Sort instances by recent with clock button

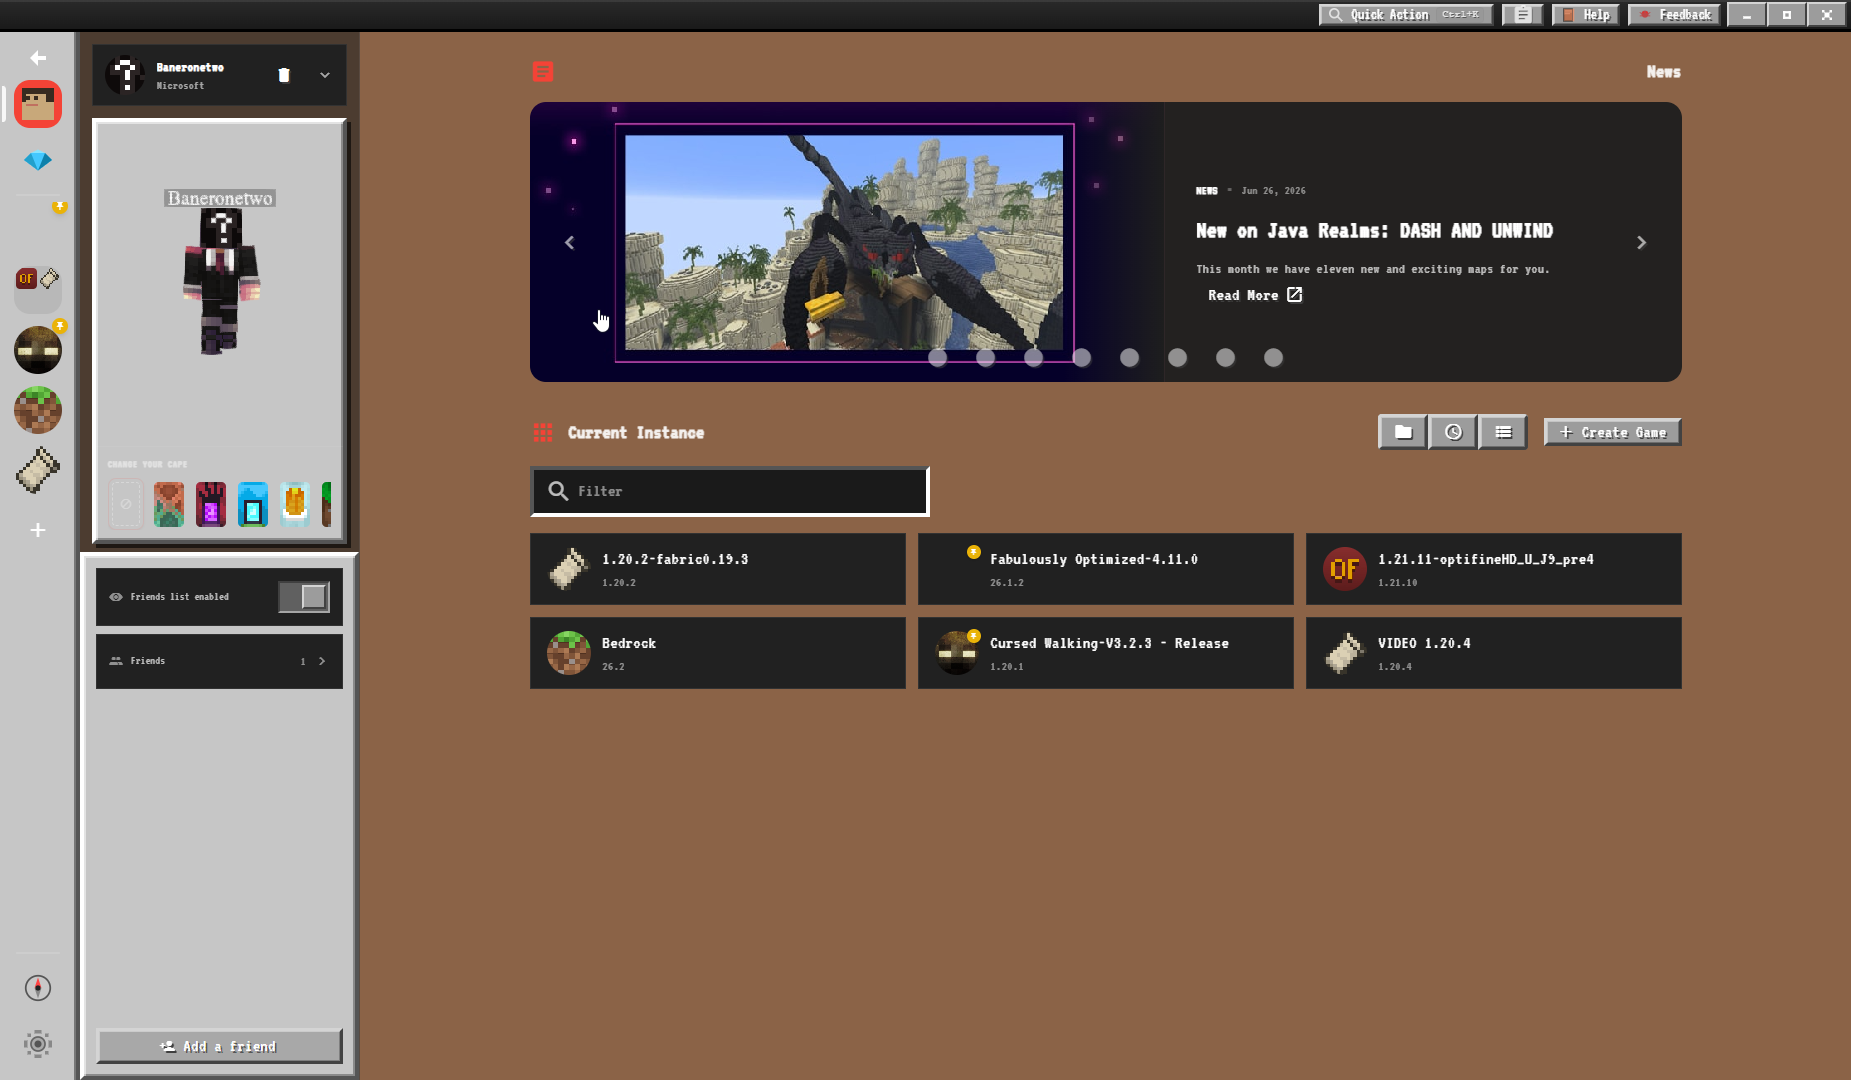[x=1453, y=433]
